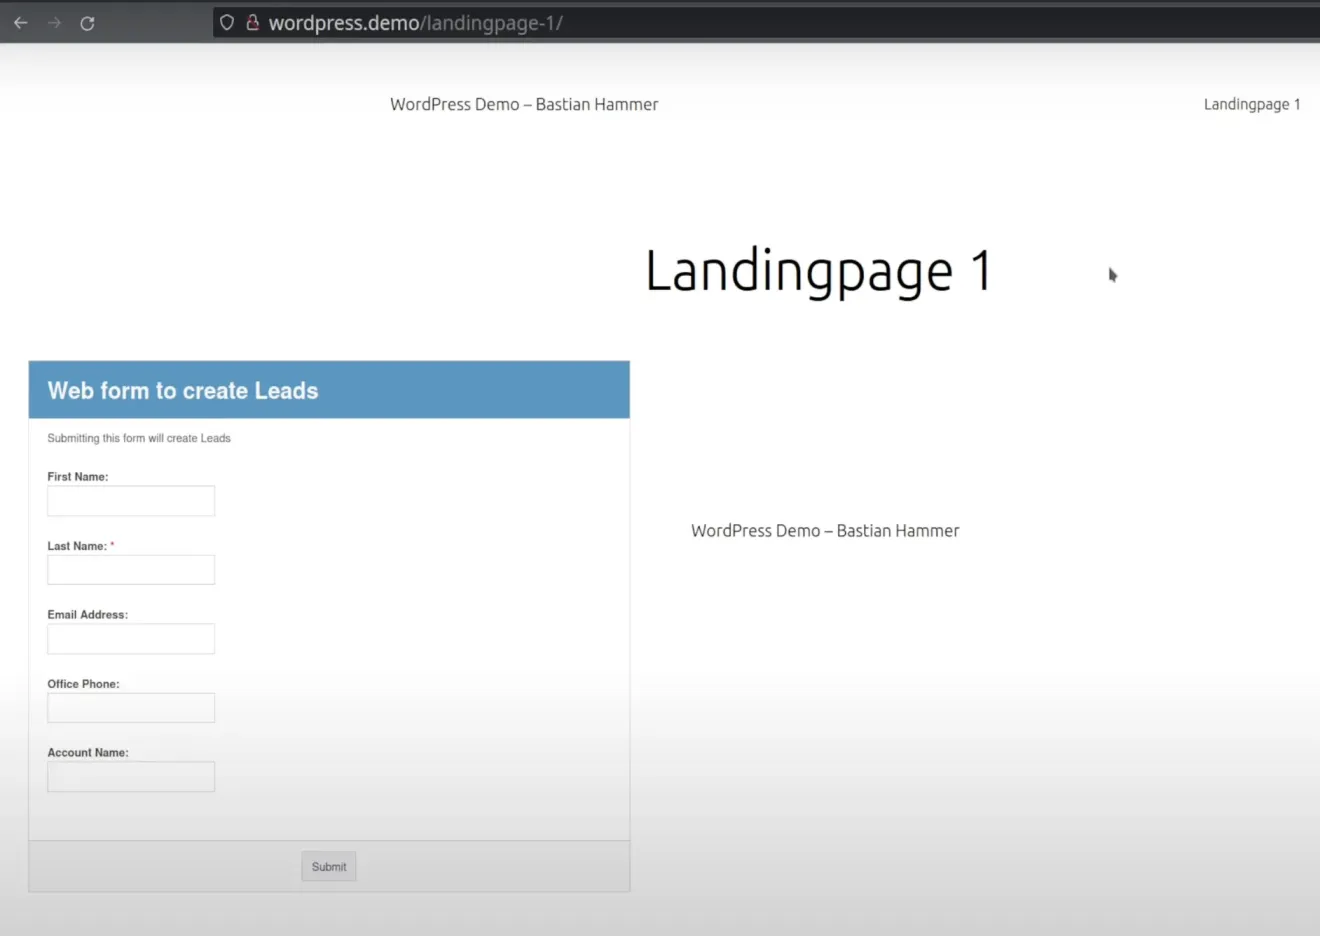
Task: Select the Landingpage 1 page title
Action: pyautogui.click(x=817, y=271)
